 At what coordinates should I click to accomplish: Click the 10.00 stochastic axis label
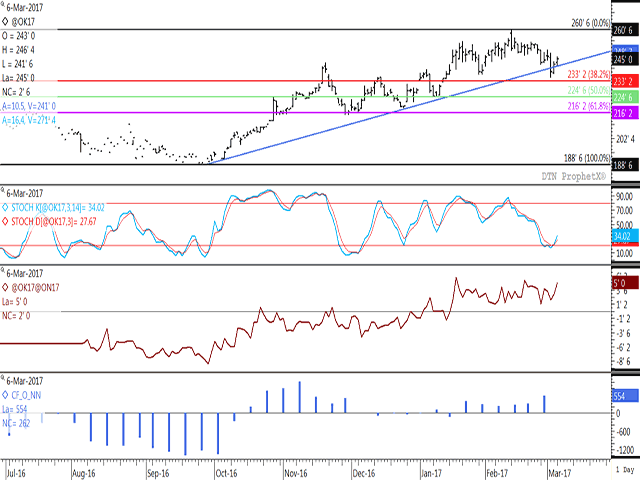coord(625,253)
